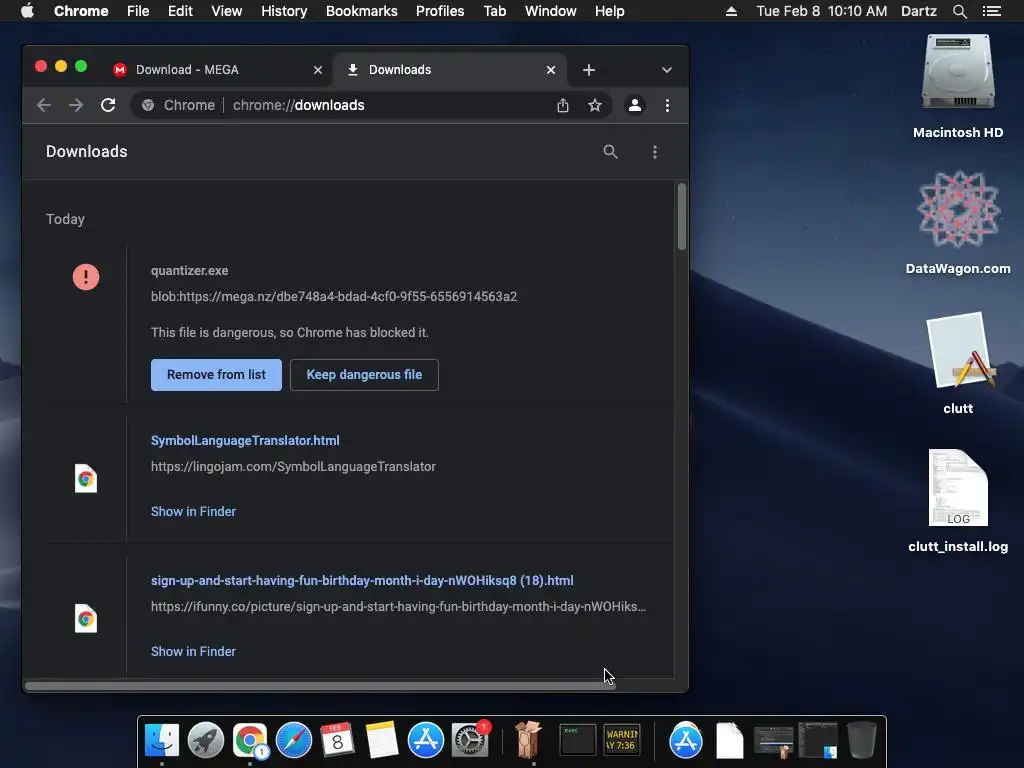Viewport: 1024px width, 768px height.
Task: Open the Trash in the dock
Action: 861,740
